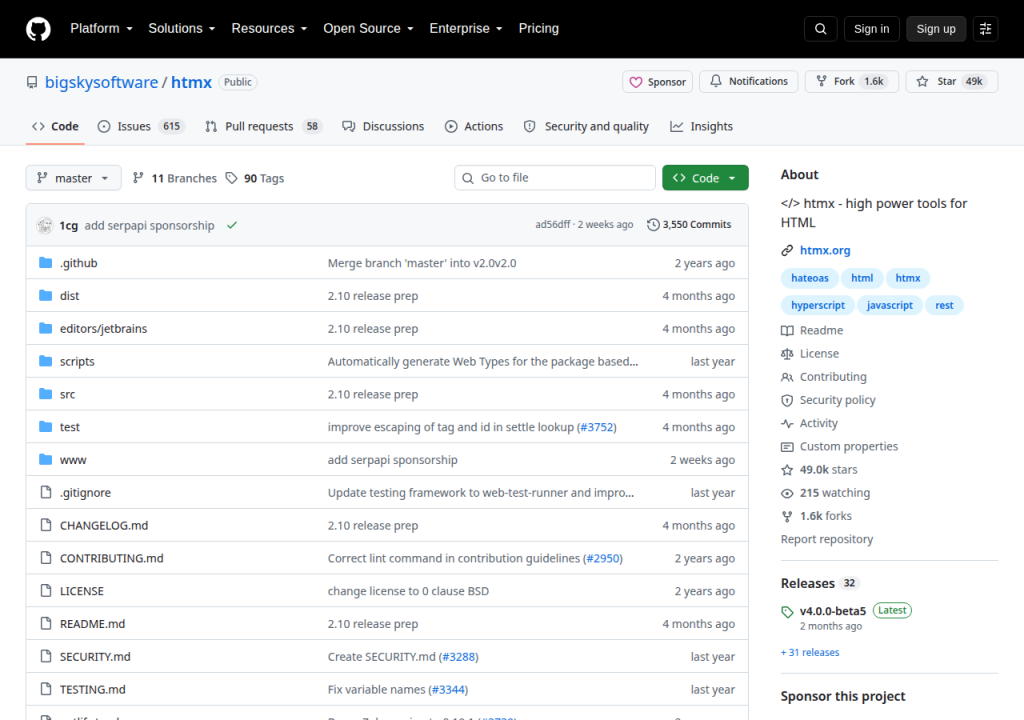Click the hateoas topic tag
The width and height of the screenshot is (1024, 720).
pos(810,278)
